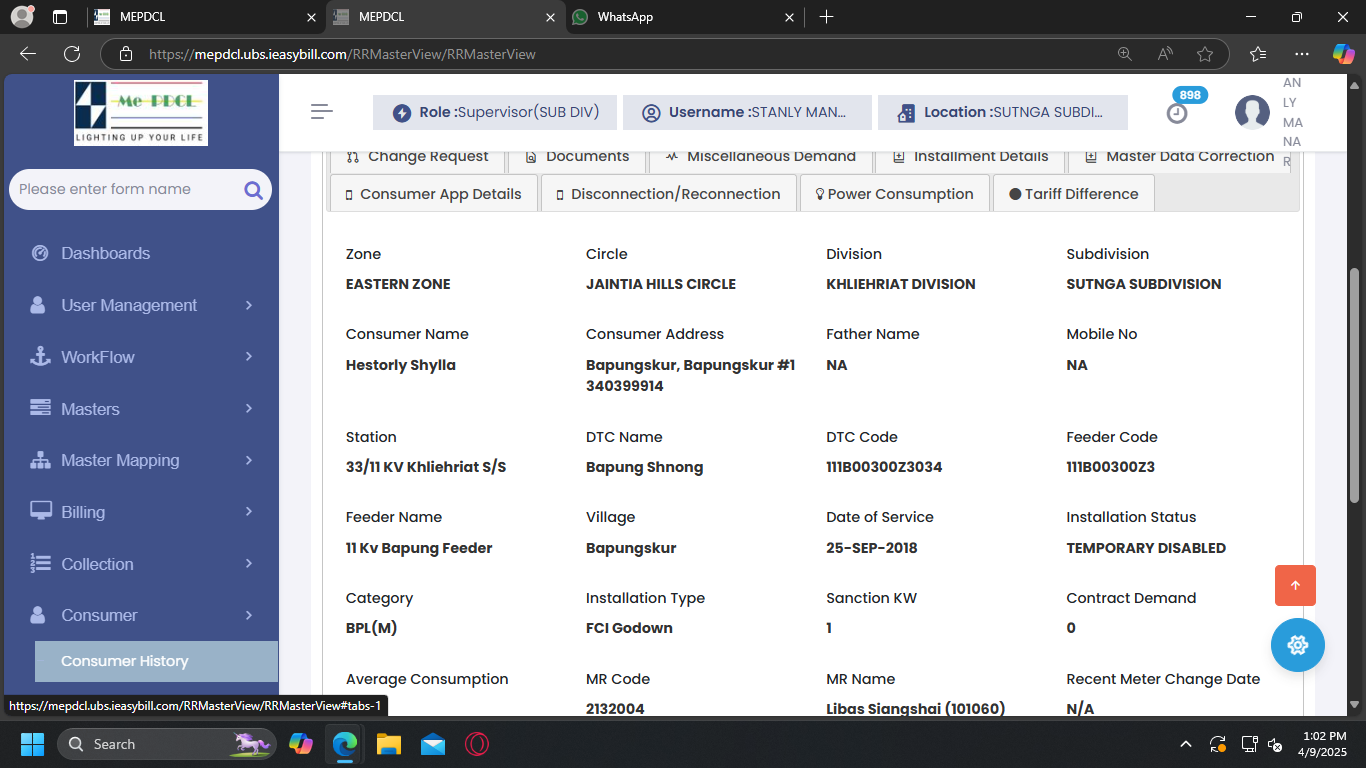
Task: Click the Username STANLY MAN button
Action: click(x=747, y=113)
